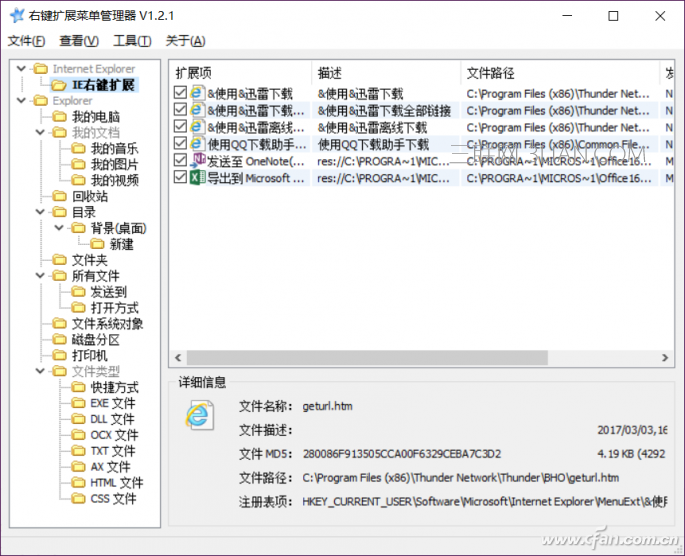The width and height of the screenshot is (685, 556).
Task: Open the 关于(A) menu
Action: 185,41
